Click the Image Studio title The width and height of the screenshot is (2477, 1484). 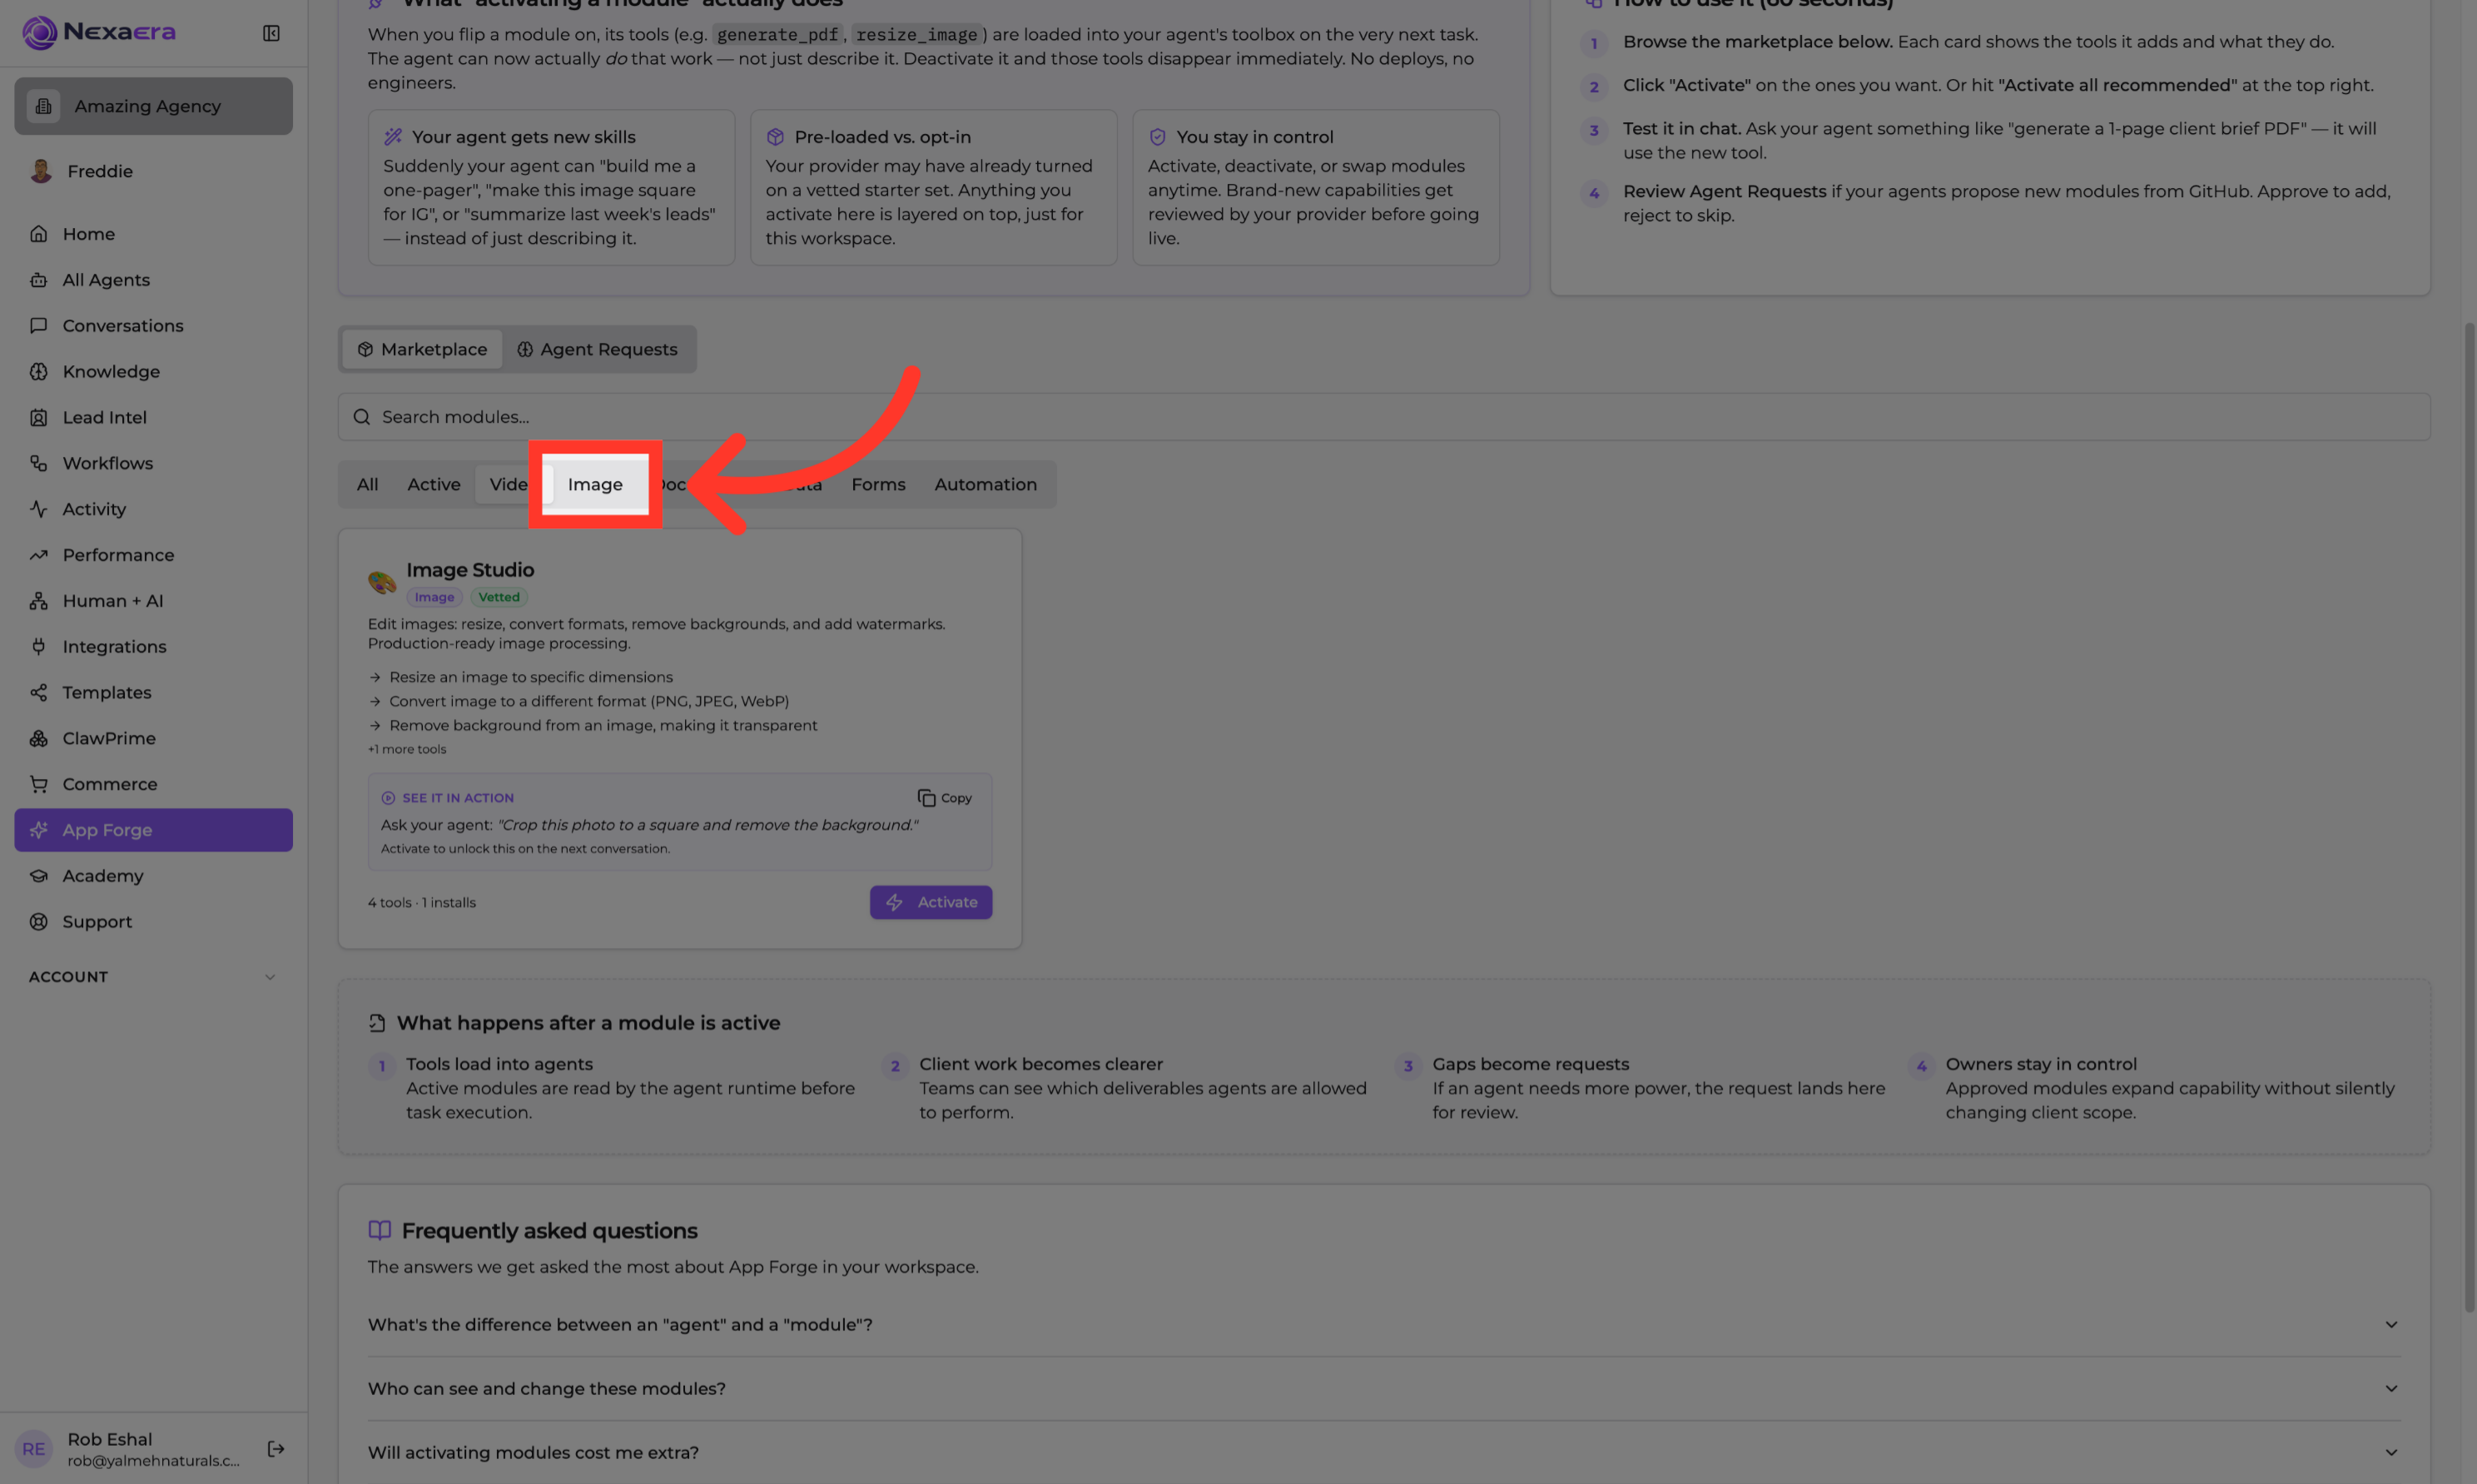pos(470,570)
